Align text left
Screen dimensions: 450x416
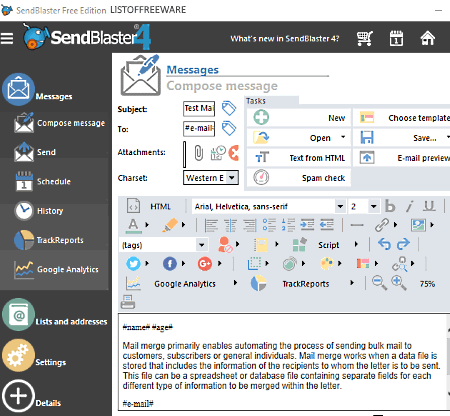(211, 225)
